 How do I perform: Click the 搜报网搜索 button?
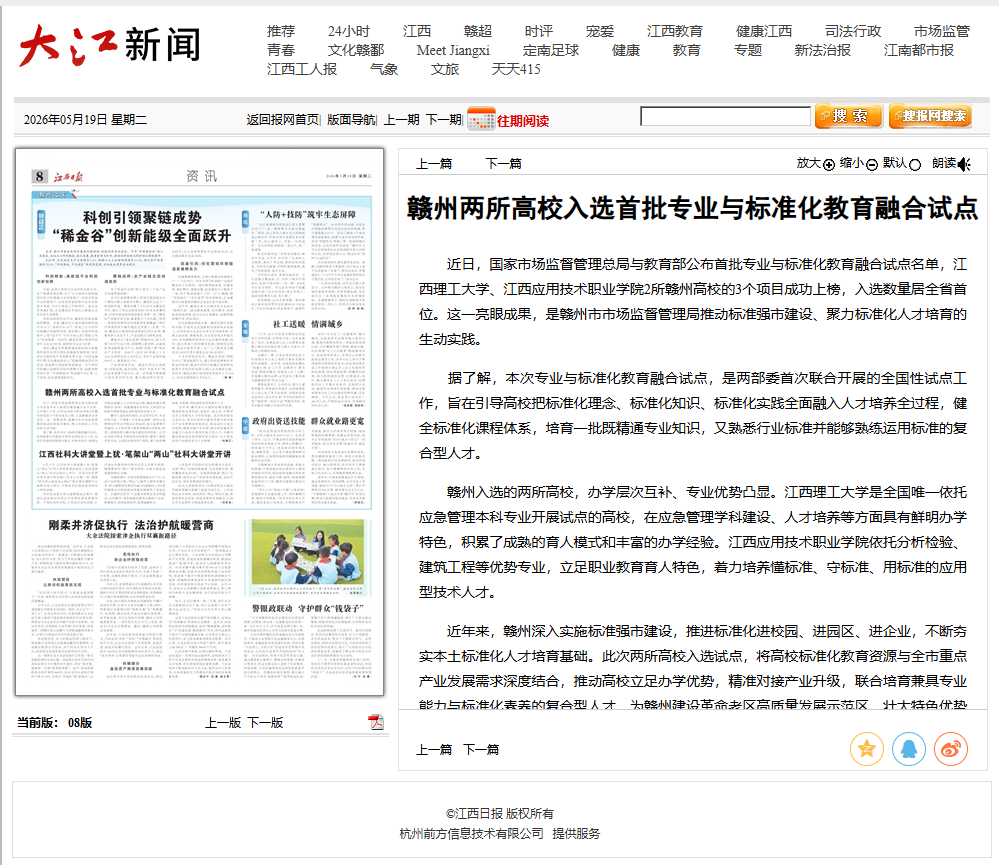tap(930, 116)
